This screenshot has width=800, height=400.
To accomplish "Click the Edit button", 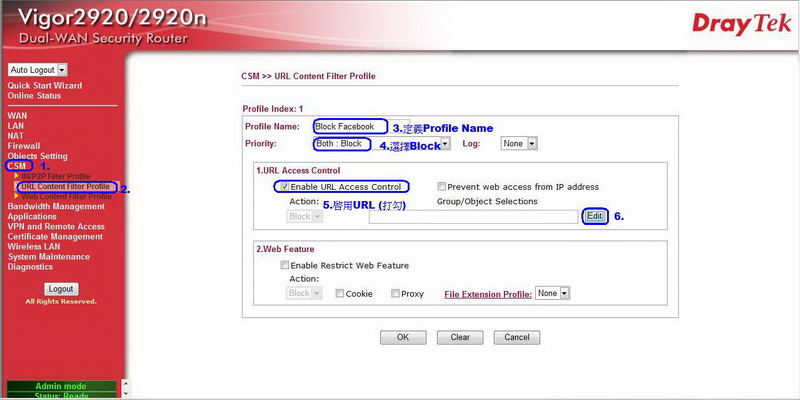I will tap(594, 216).
